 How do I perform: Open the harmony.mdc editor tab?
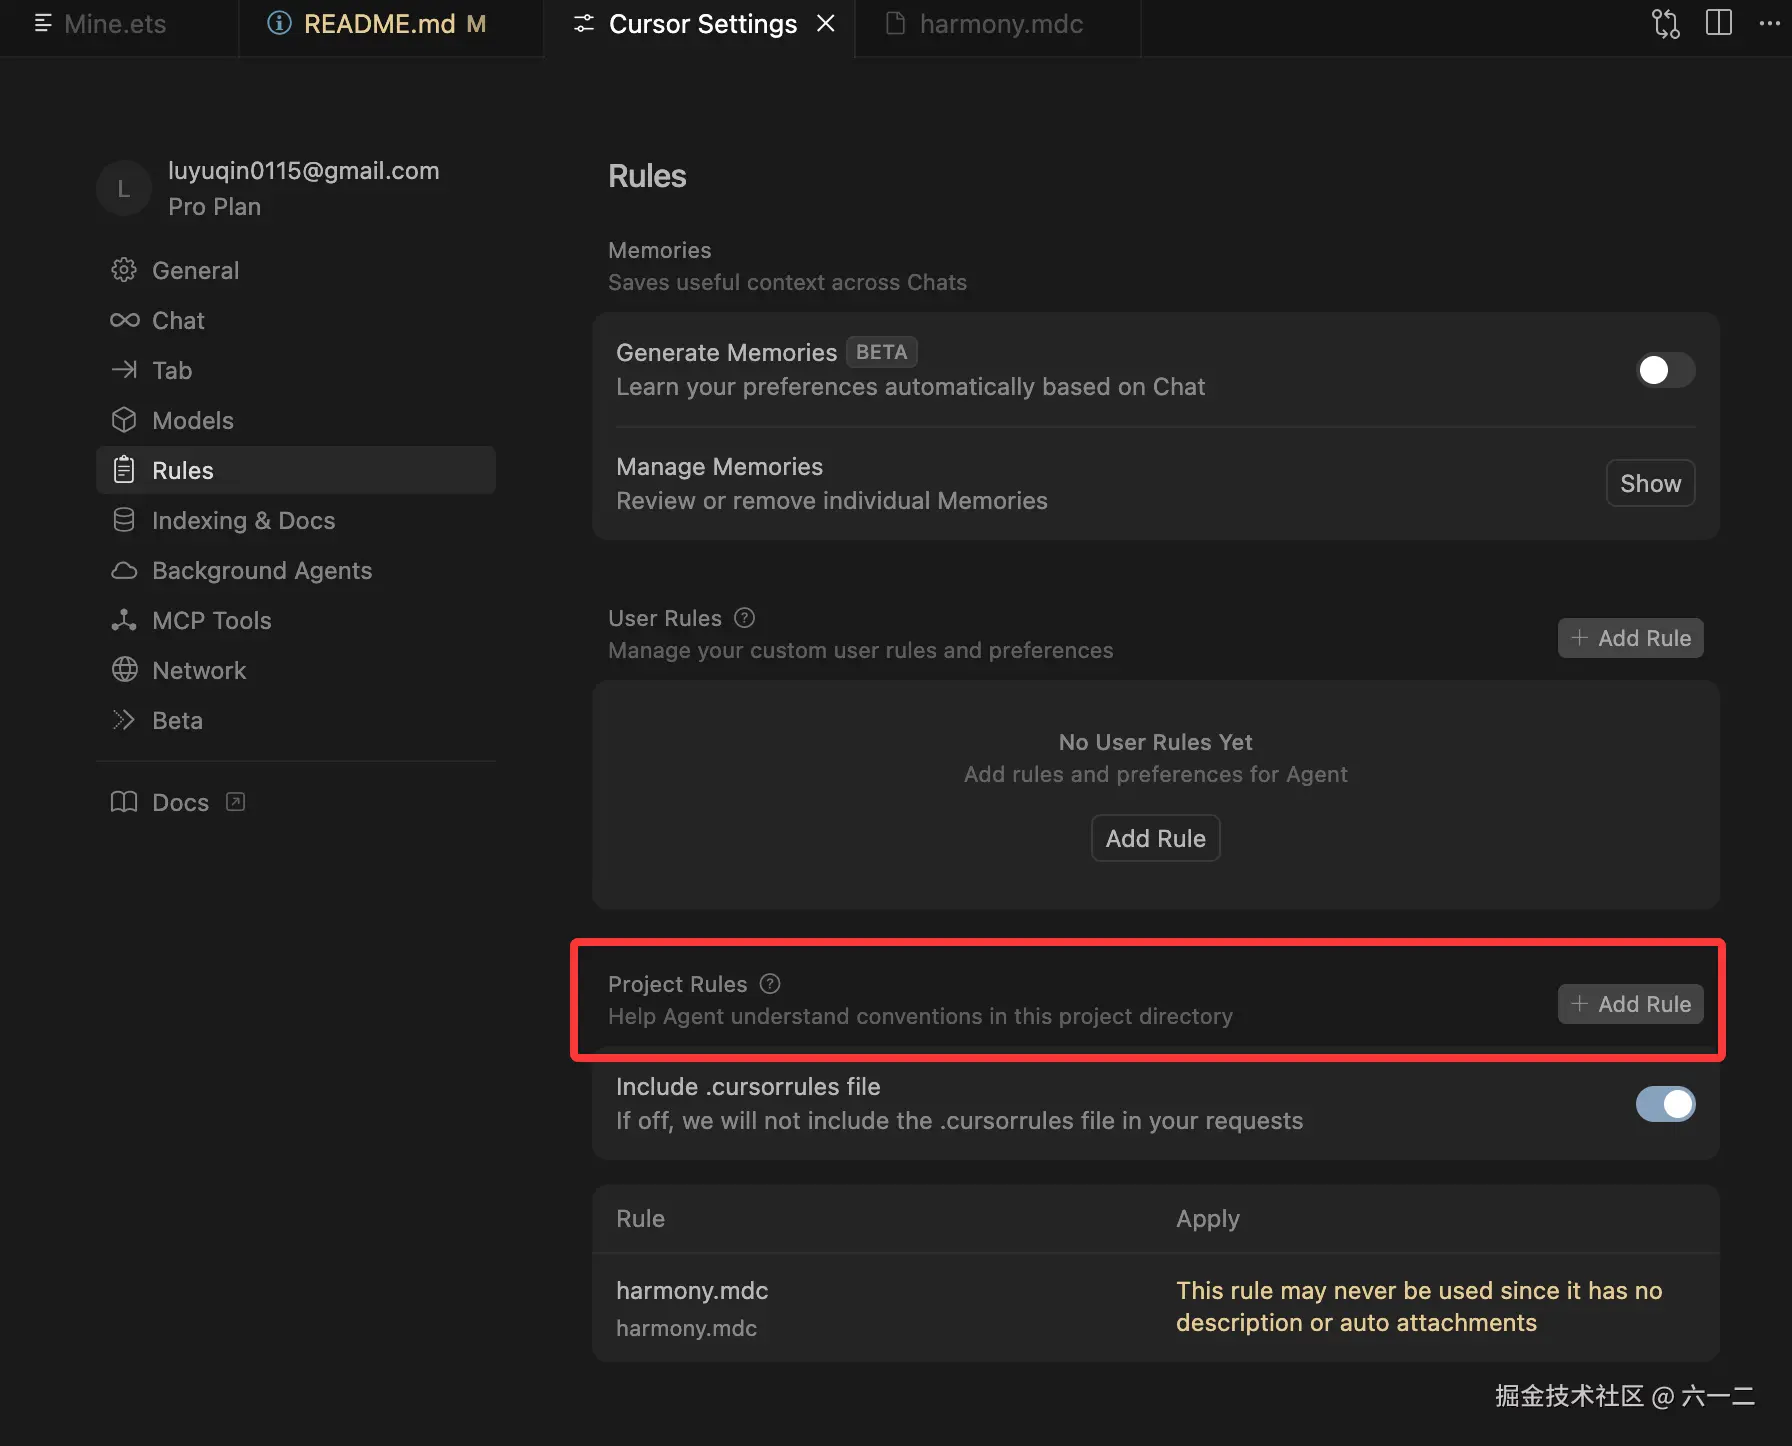point(1000,24)
